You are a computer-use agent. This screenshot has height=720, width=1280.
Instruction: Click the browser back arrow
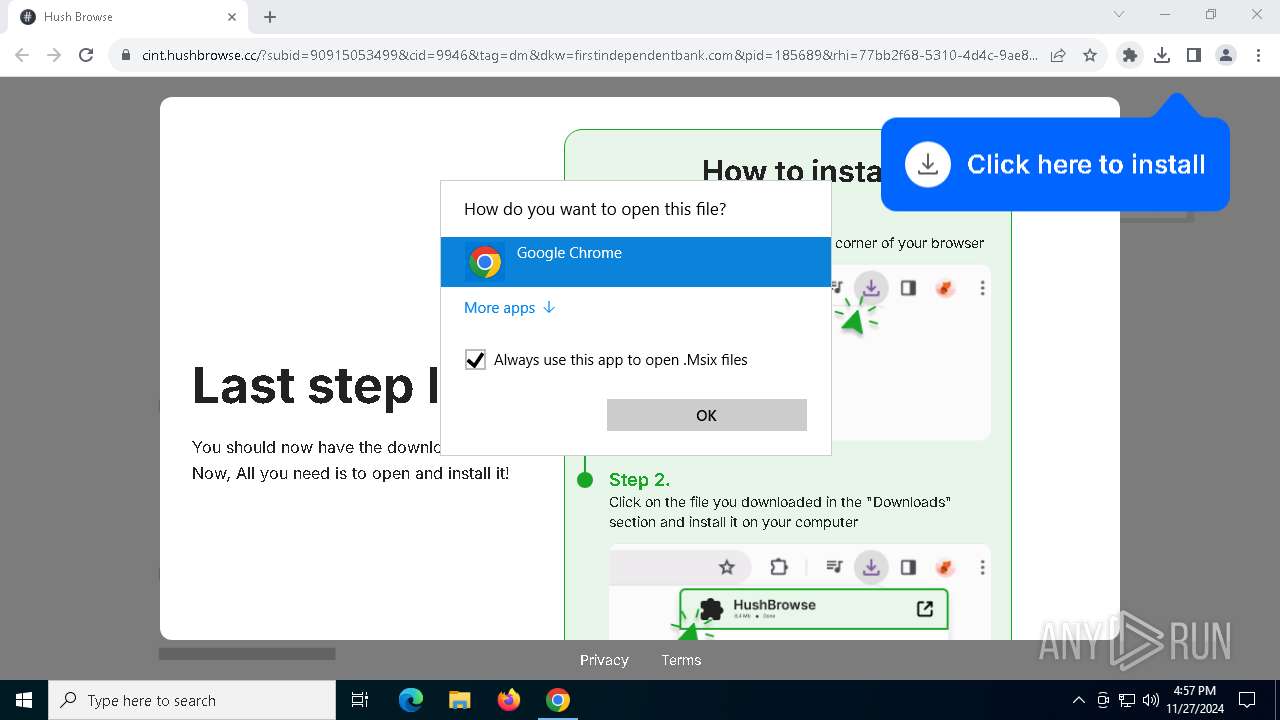22,56
